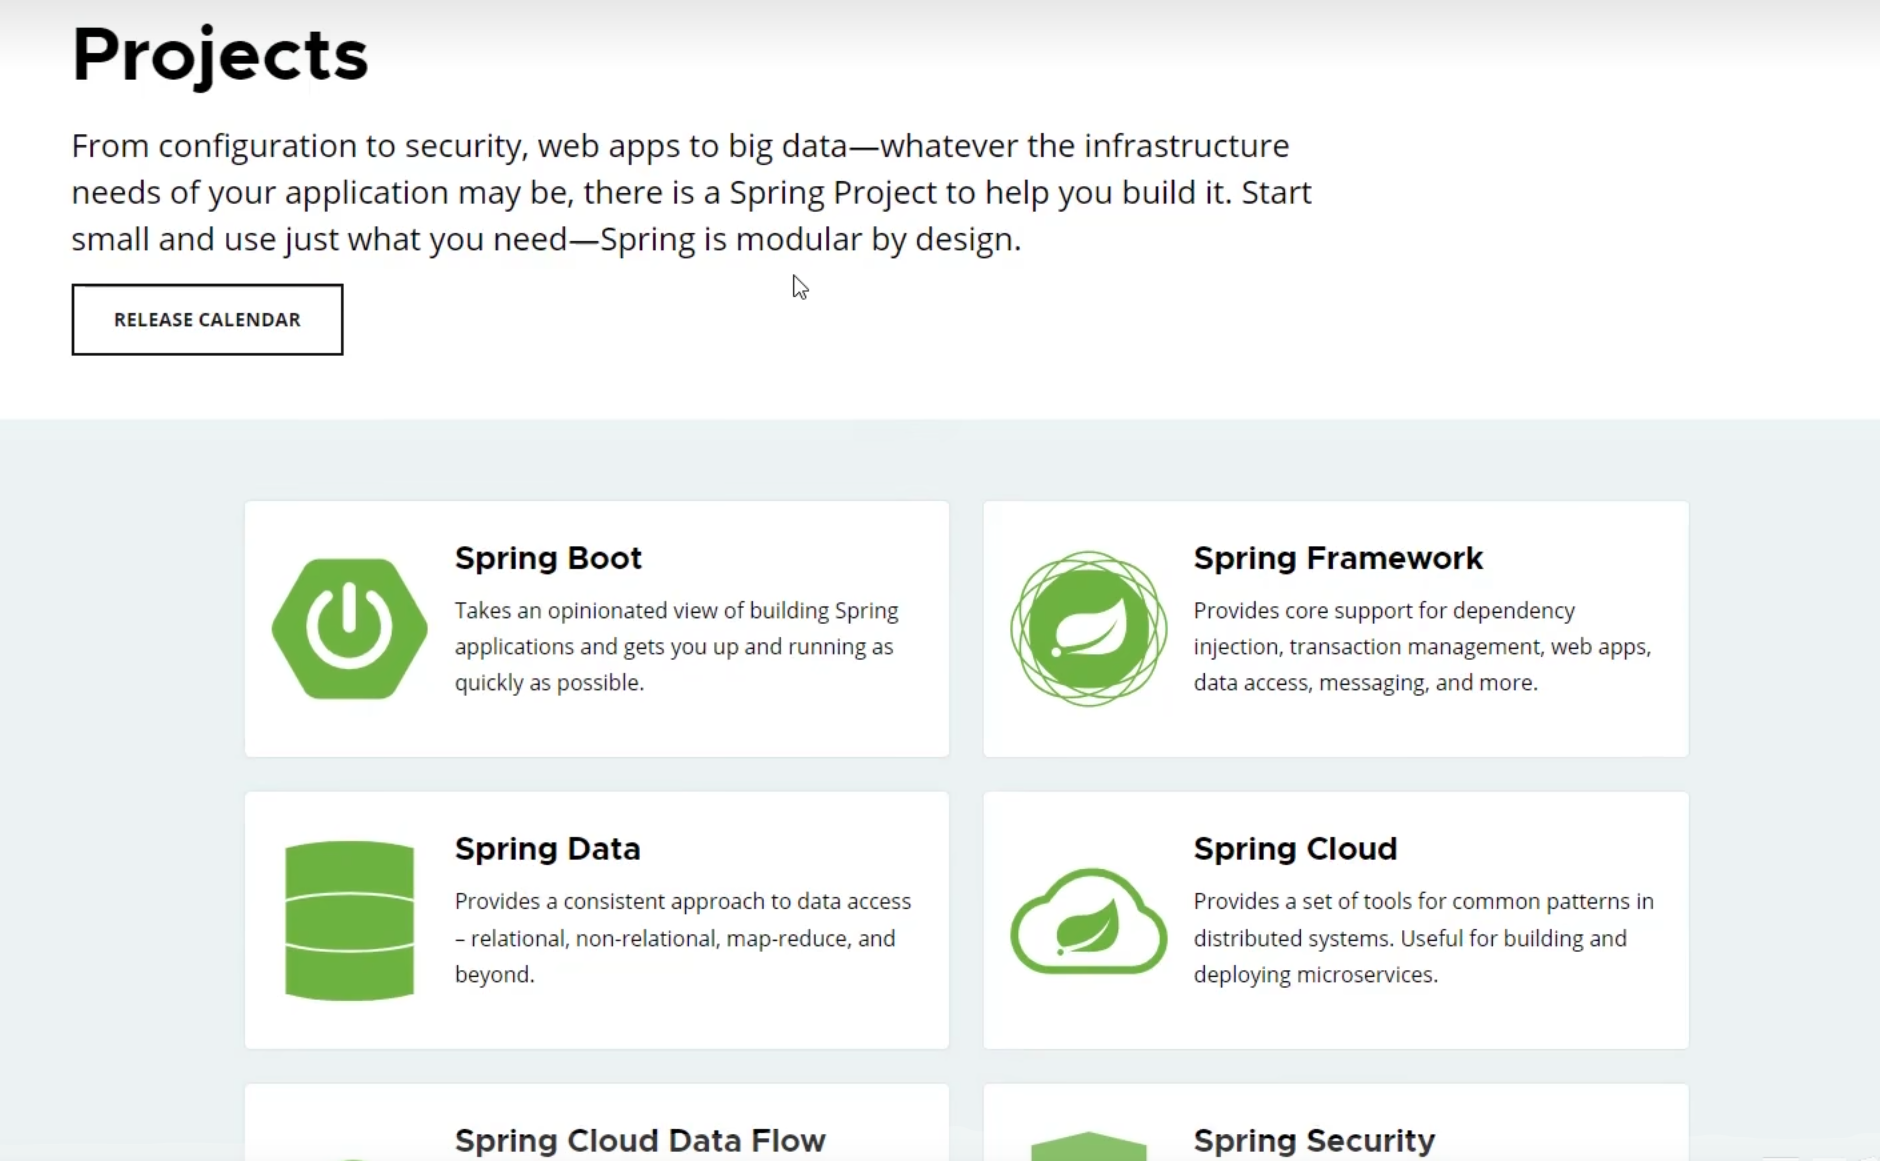Click the Spring Cloud microservices description text
This screenshot has width=1880, height=1161.
[1422, 937]
